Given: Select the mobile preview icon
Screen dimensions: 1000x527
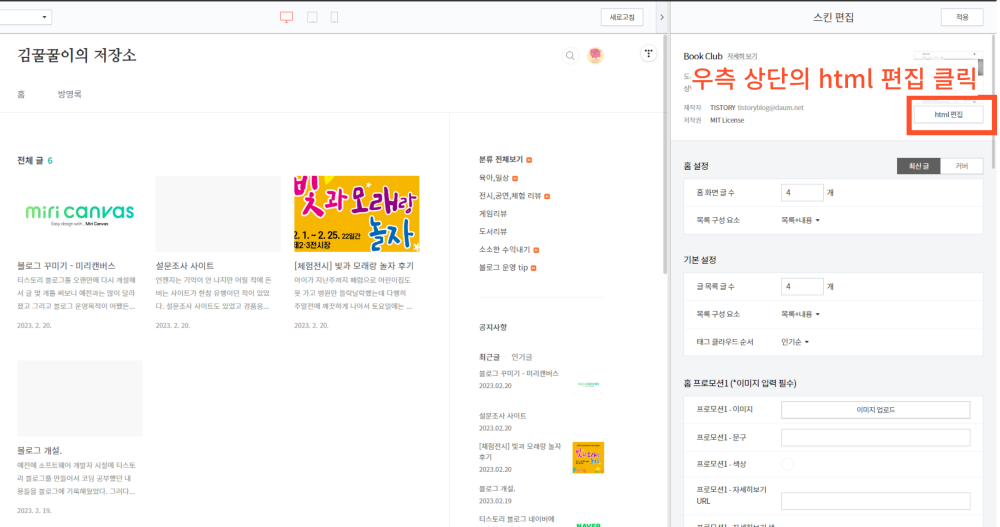Looking at the screenshot, I should coord(334,17).
